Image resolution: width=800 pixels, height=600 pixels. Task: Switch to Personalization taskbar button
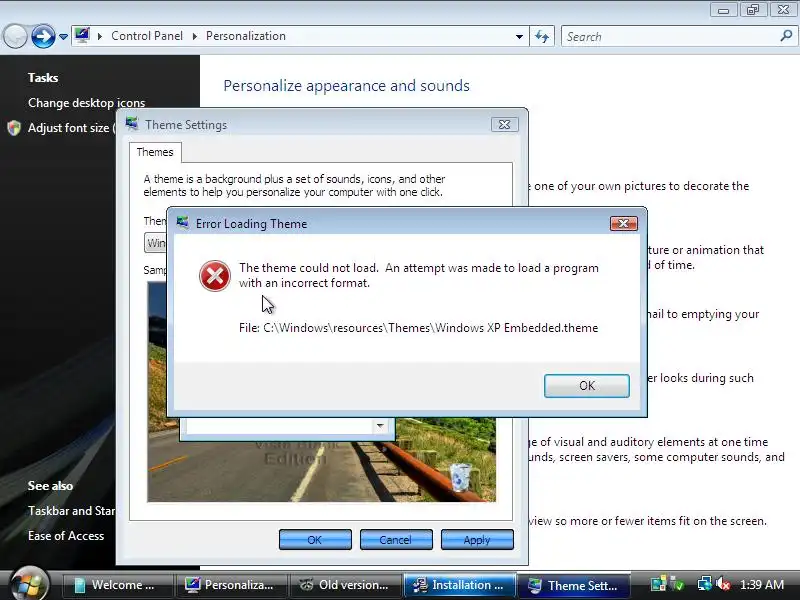231,585
